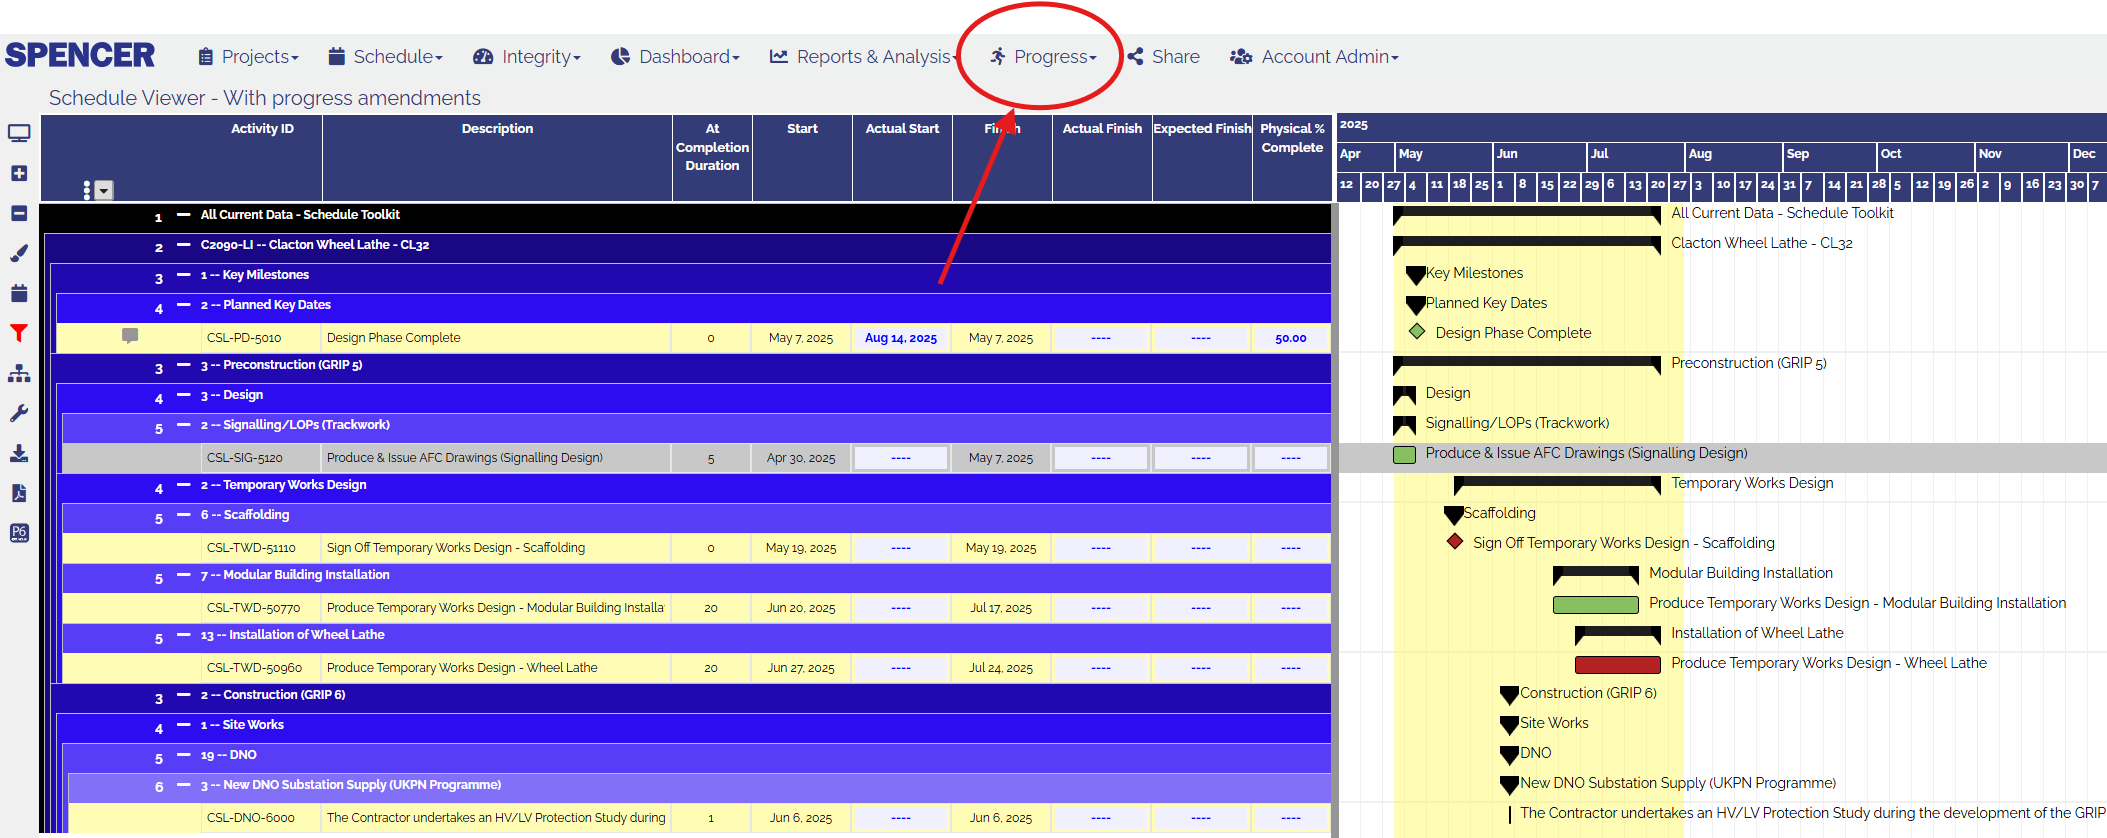Click the P6 export icon
The width and height of the screenshot is (2107, 838).
[x=19, y=533]
